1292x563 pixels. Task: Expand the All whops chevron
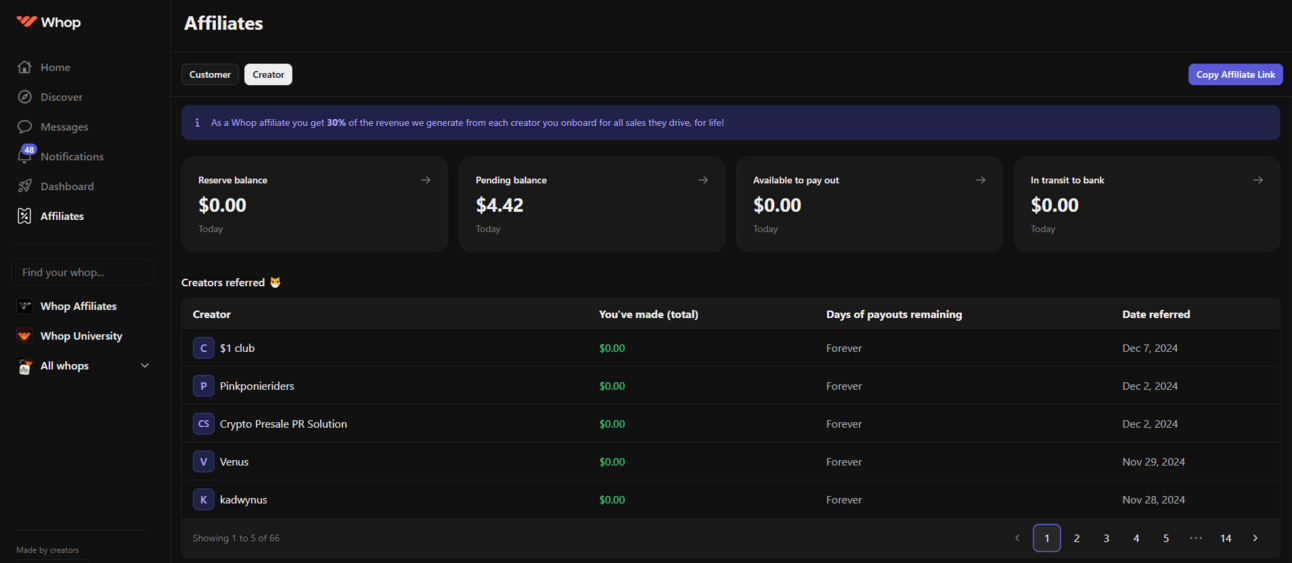click(x=145, y=366)
